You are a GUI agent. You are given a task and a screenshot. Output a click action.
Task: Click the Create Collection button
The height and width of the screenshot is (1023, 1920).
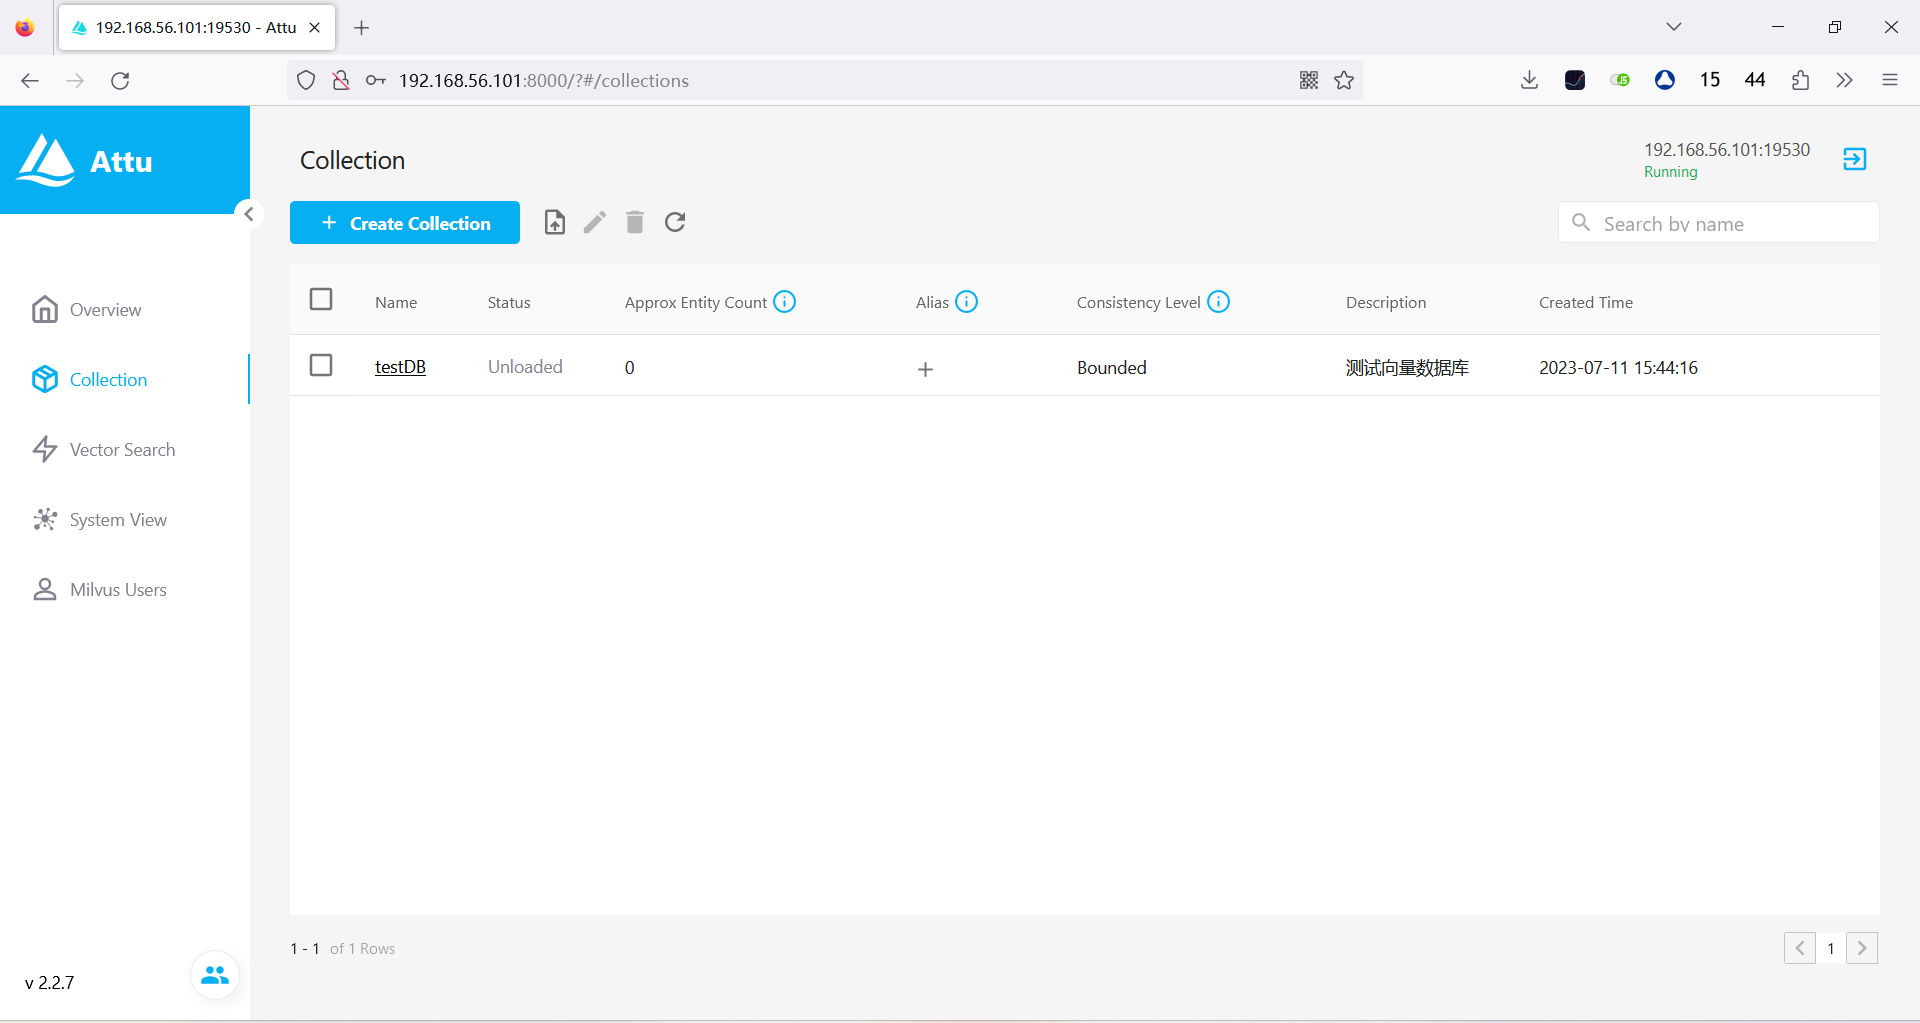(405, 223)
